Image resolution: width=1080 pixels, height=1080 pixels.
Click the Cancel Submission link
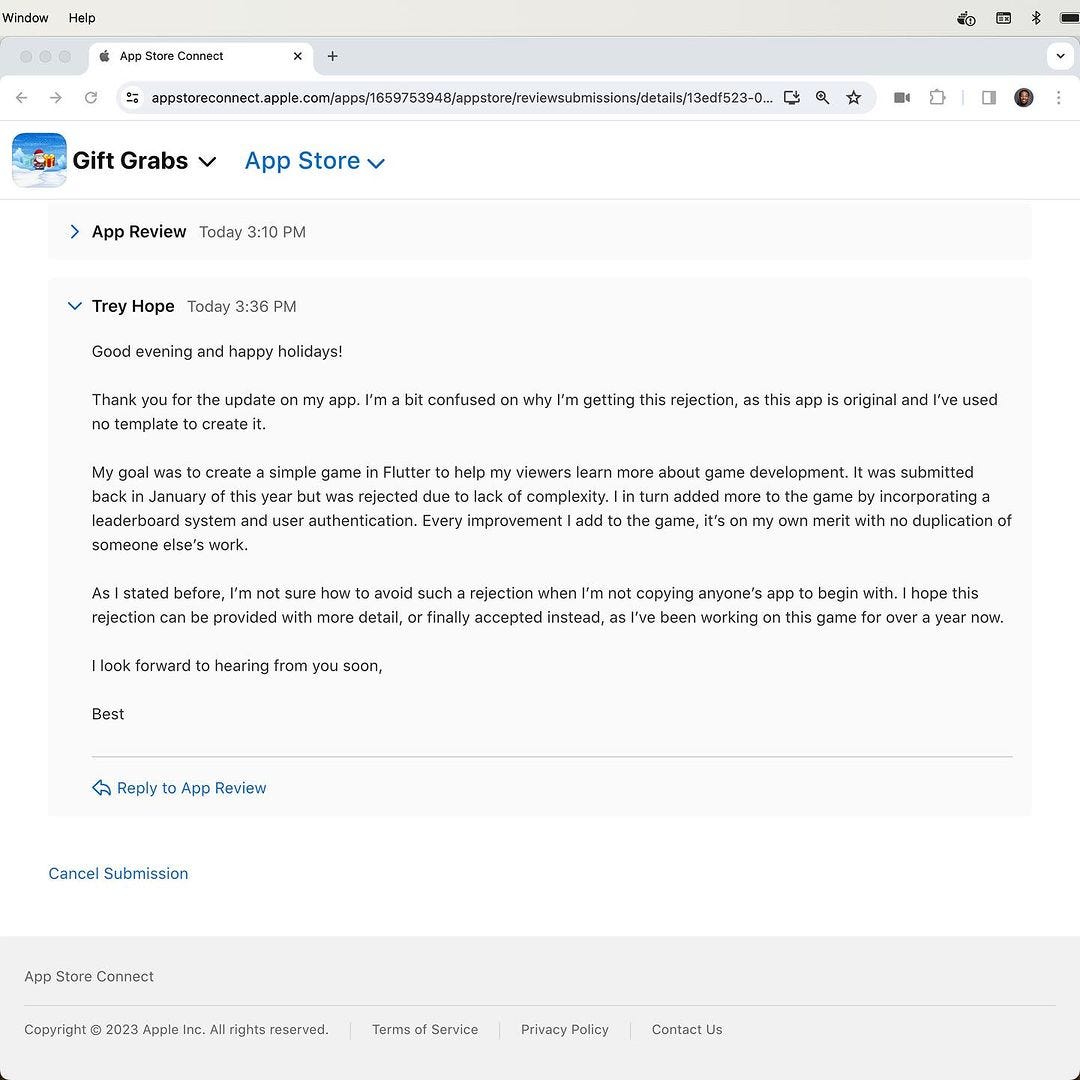tap(118, 873)
